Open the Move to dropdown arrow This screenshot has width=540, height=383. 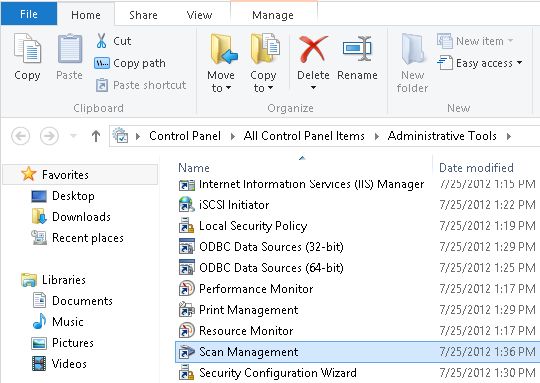point(228,88)
